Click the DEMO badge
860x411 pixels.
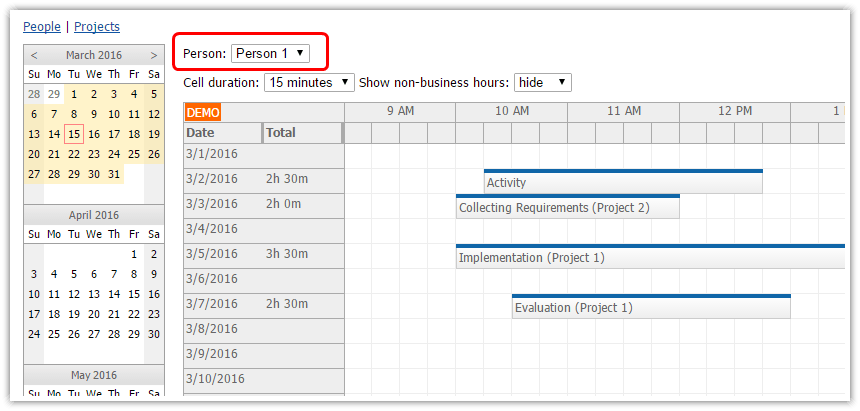tap(203, 113)
